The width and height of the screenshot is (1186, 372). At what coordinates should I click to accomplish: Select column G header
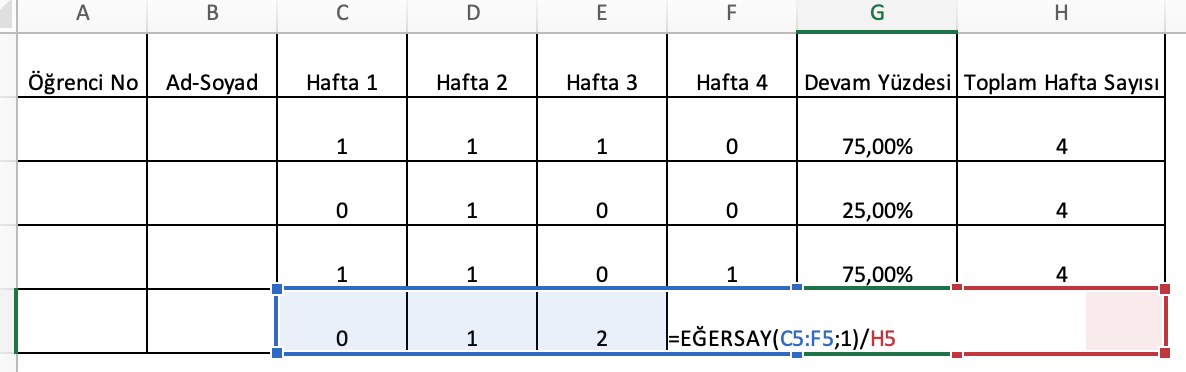coord(877,15)
